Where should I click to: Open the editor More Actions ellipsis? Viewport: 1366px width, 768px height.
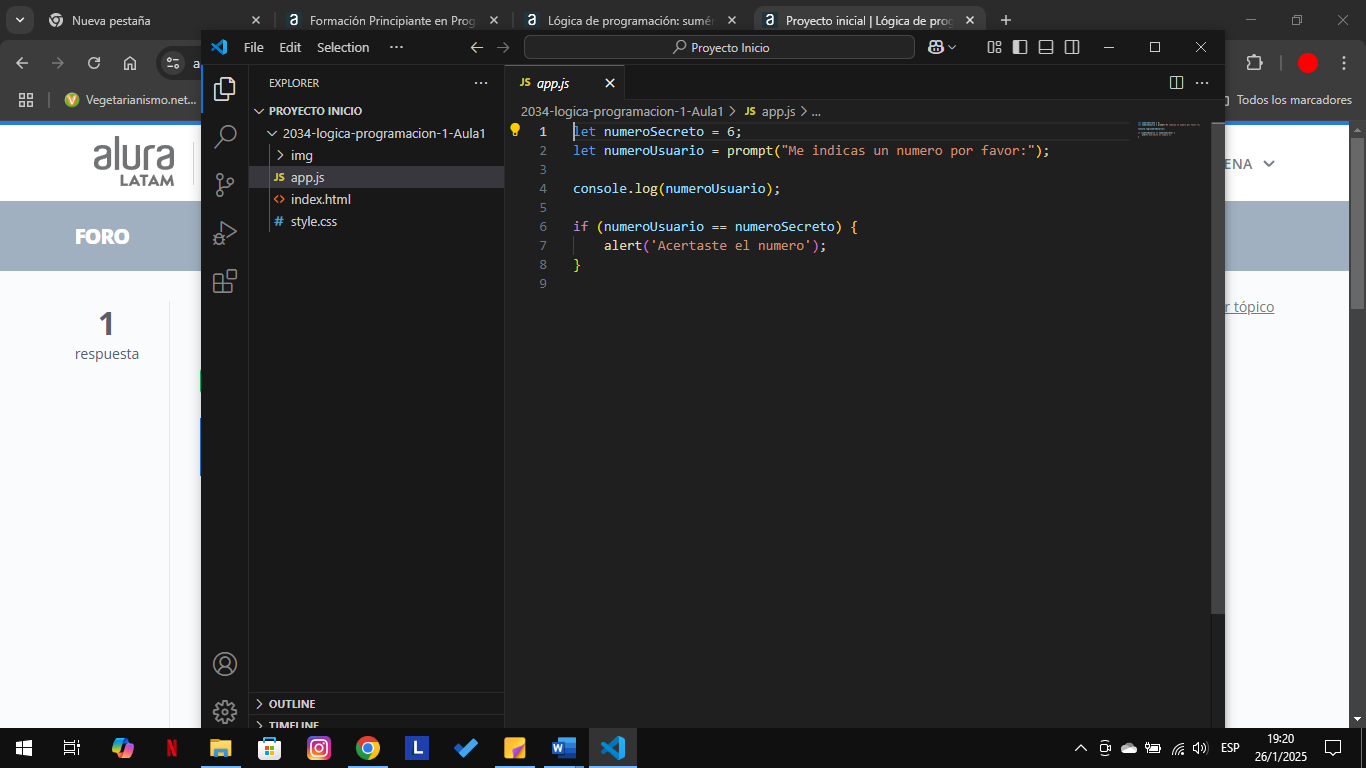(x=1203, y=83)
